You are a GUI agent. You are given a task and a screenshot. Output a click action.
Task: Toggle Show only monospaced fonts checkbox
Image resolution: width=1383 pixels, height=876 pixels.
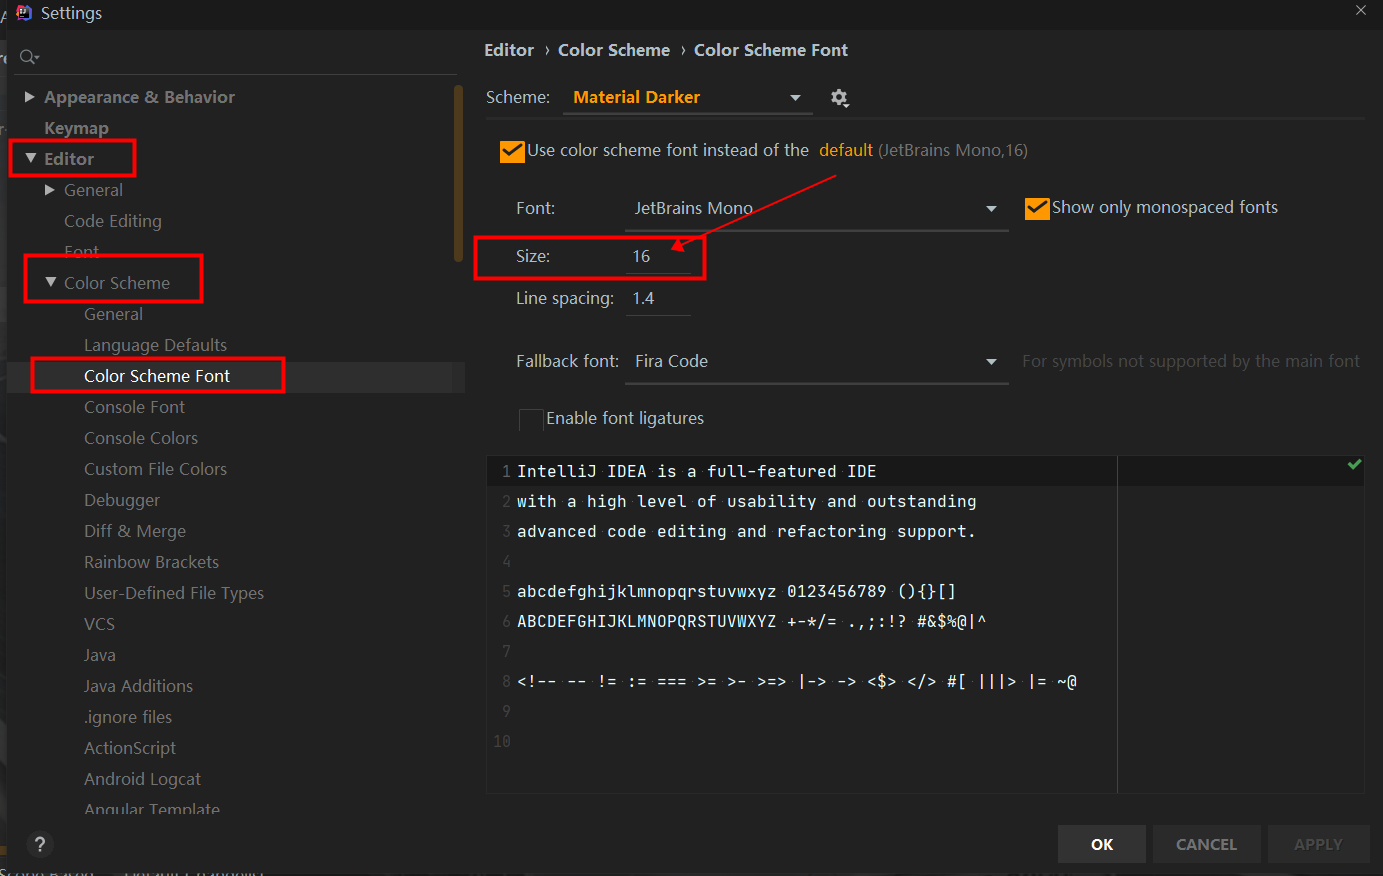(1037, 208)
